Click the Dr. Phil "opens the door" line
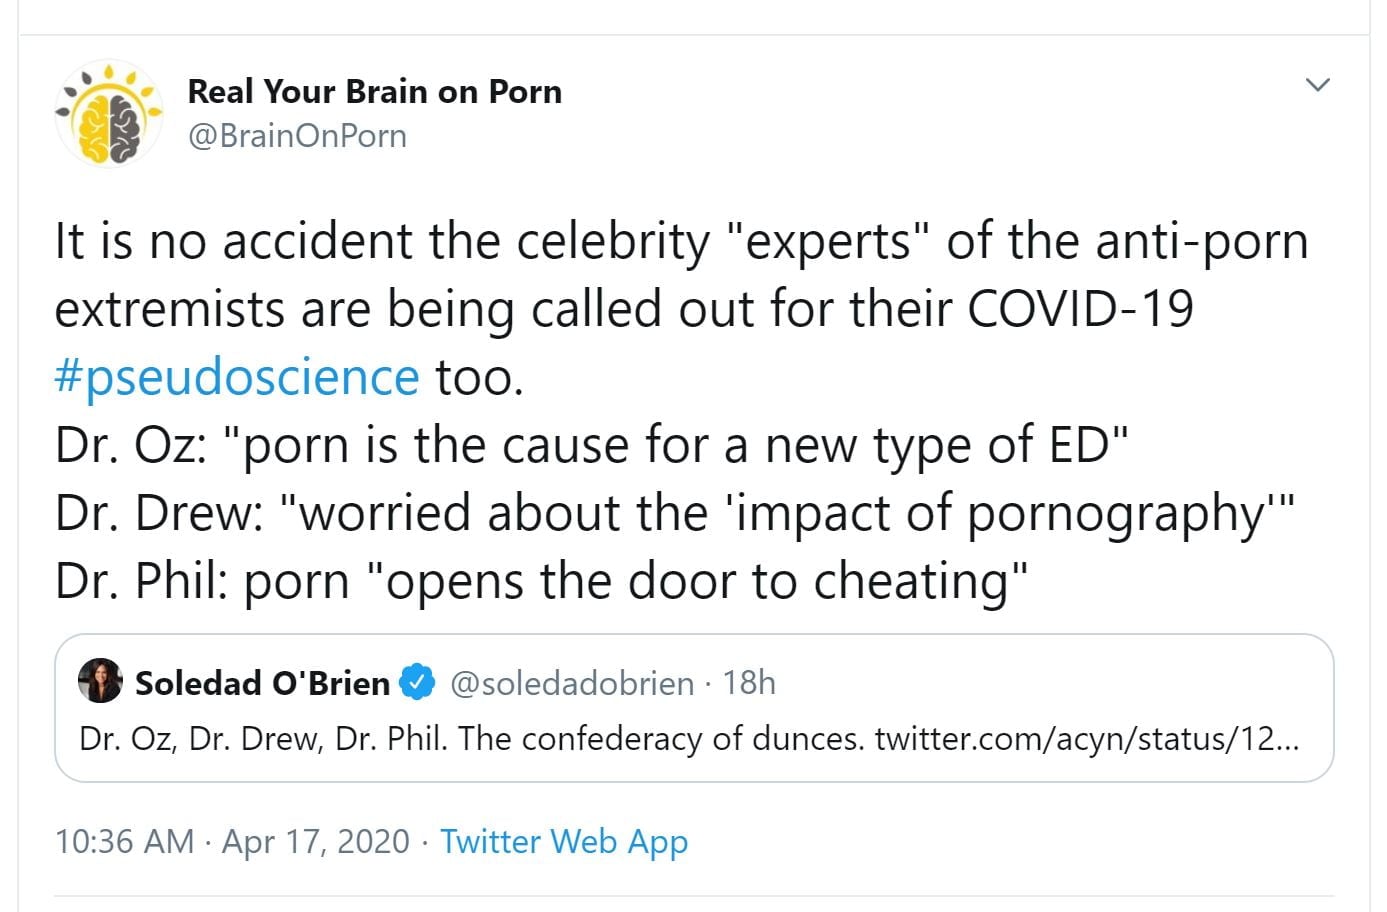1387x912 pixels. [541, 581]
